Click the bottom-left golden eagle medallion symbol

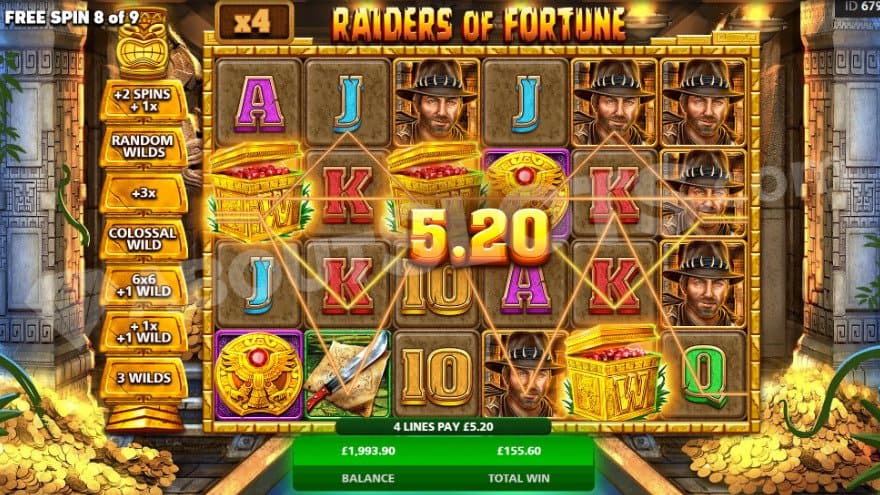(259, 375)
